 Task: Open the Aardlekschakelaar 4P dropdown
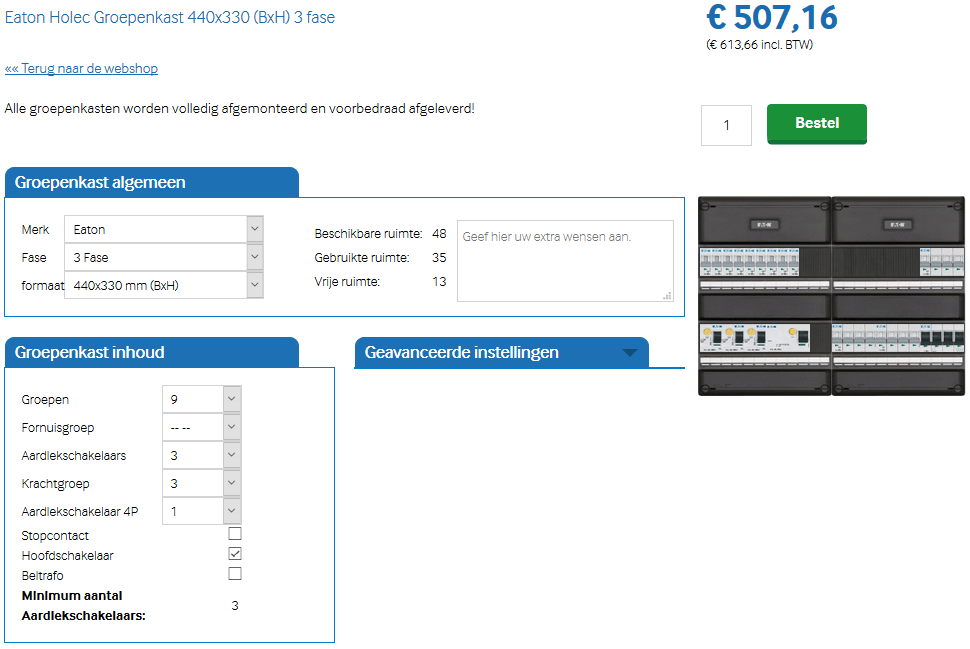point(202,511)
